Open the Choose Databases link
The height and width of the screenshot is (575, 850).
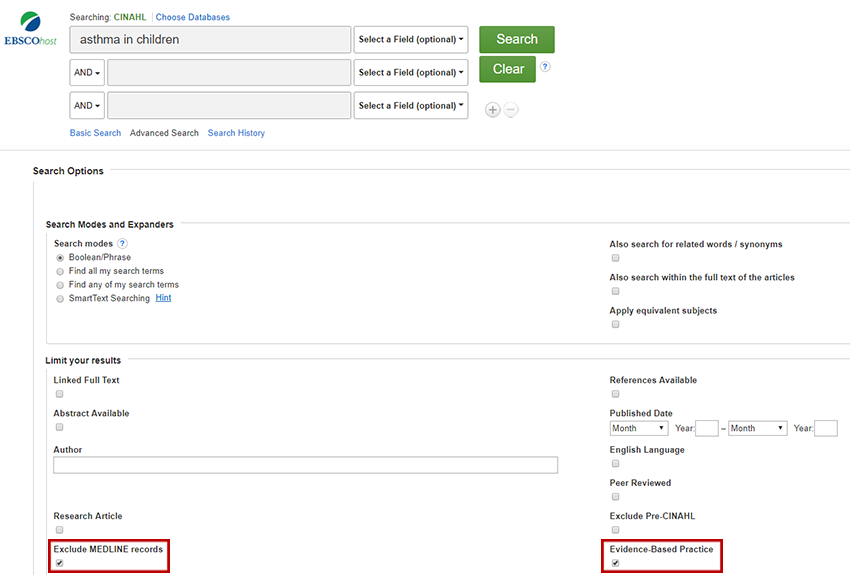[192, 18]
